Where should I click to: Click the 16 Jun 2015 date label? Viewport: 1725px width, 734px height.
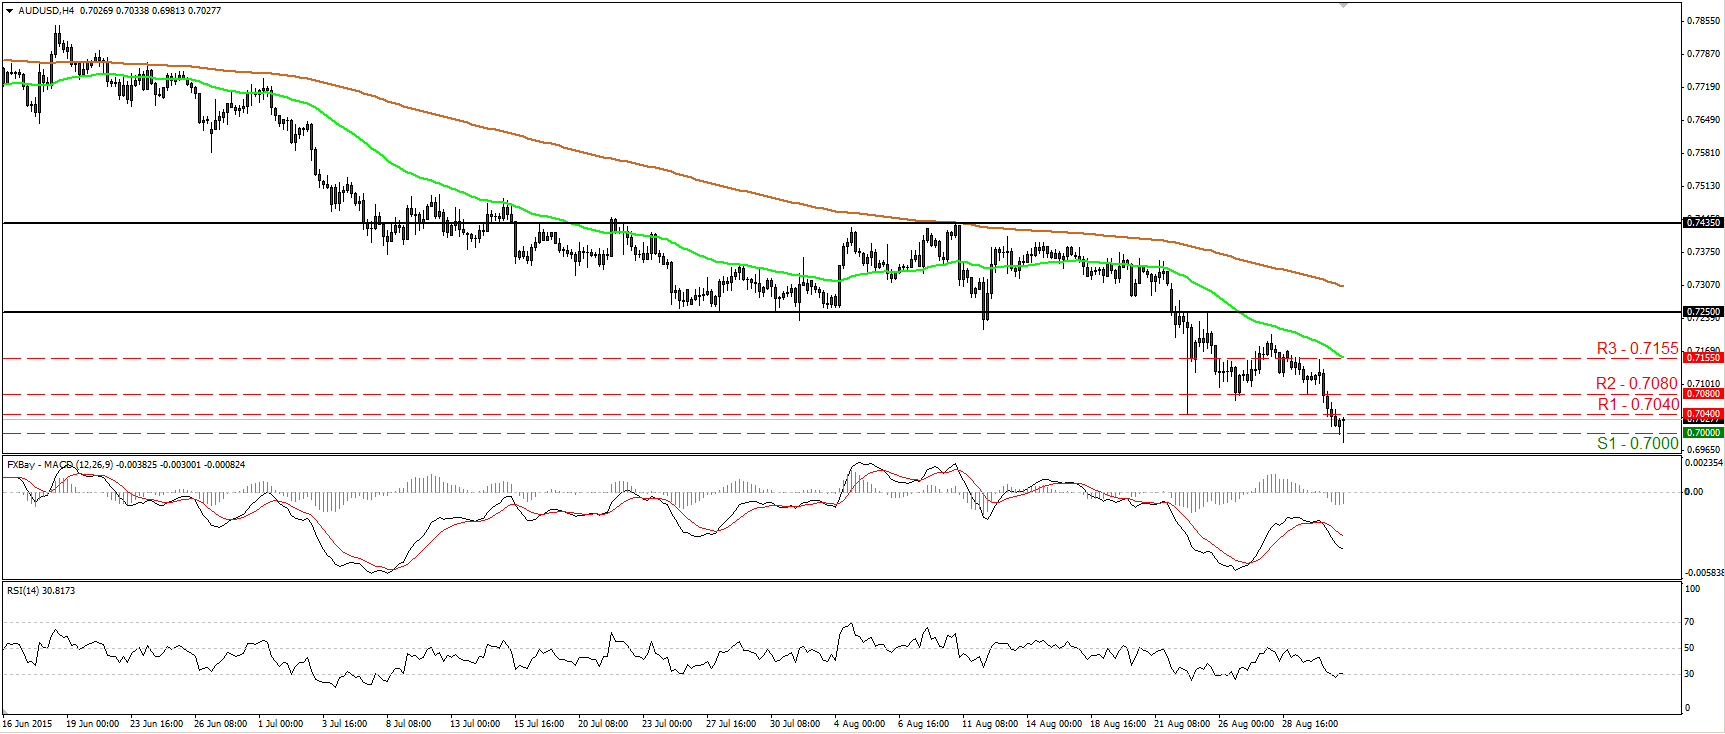click(27, 724)
